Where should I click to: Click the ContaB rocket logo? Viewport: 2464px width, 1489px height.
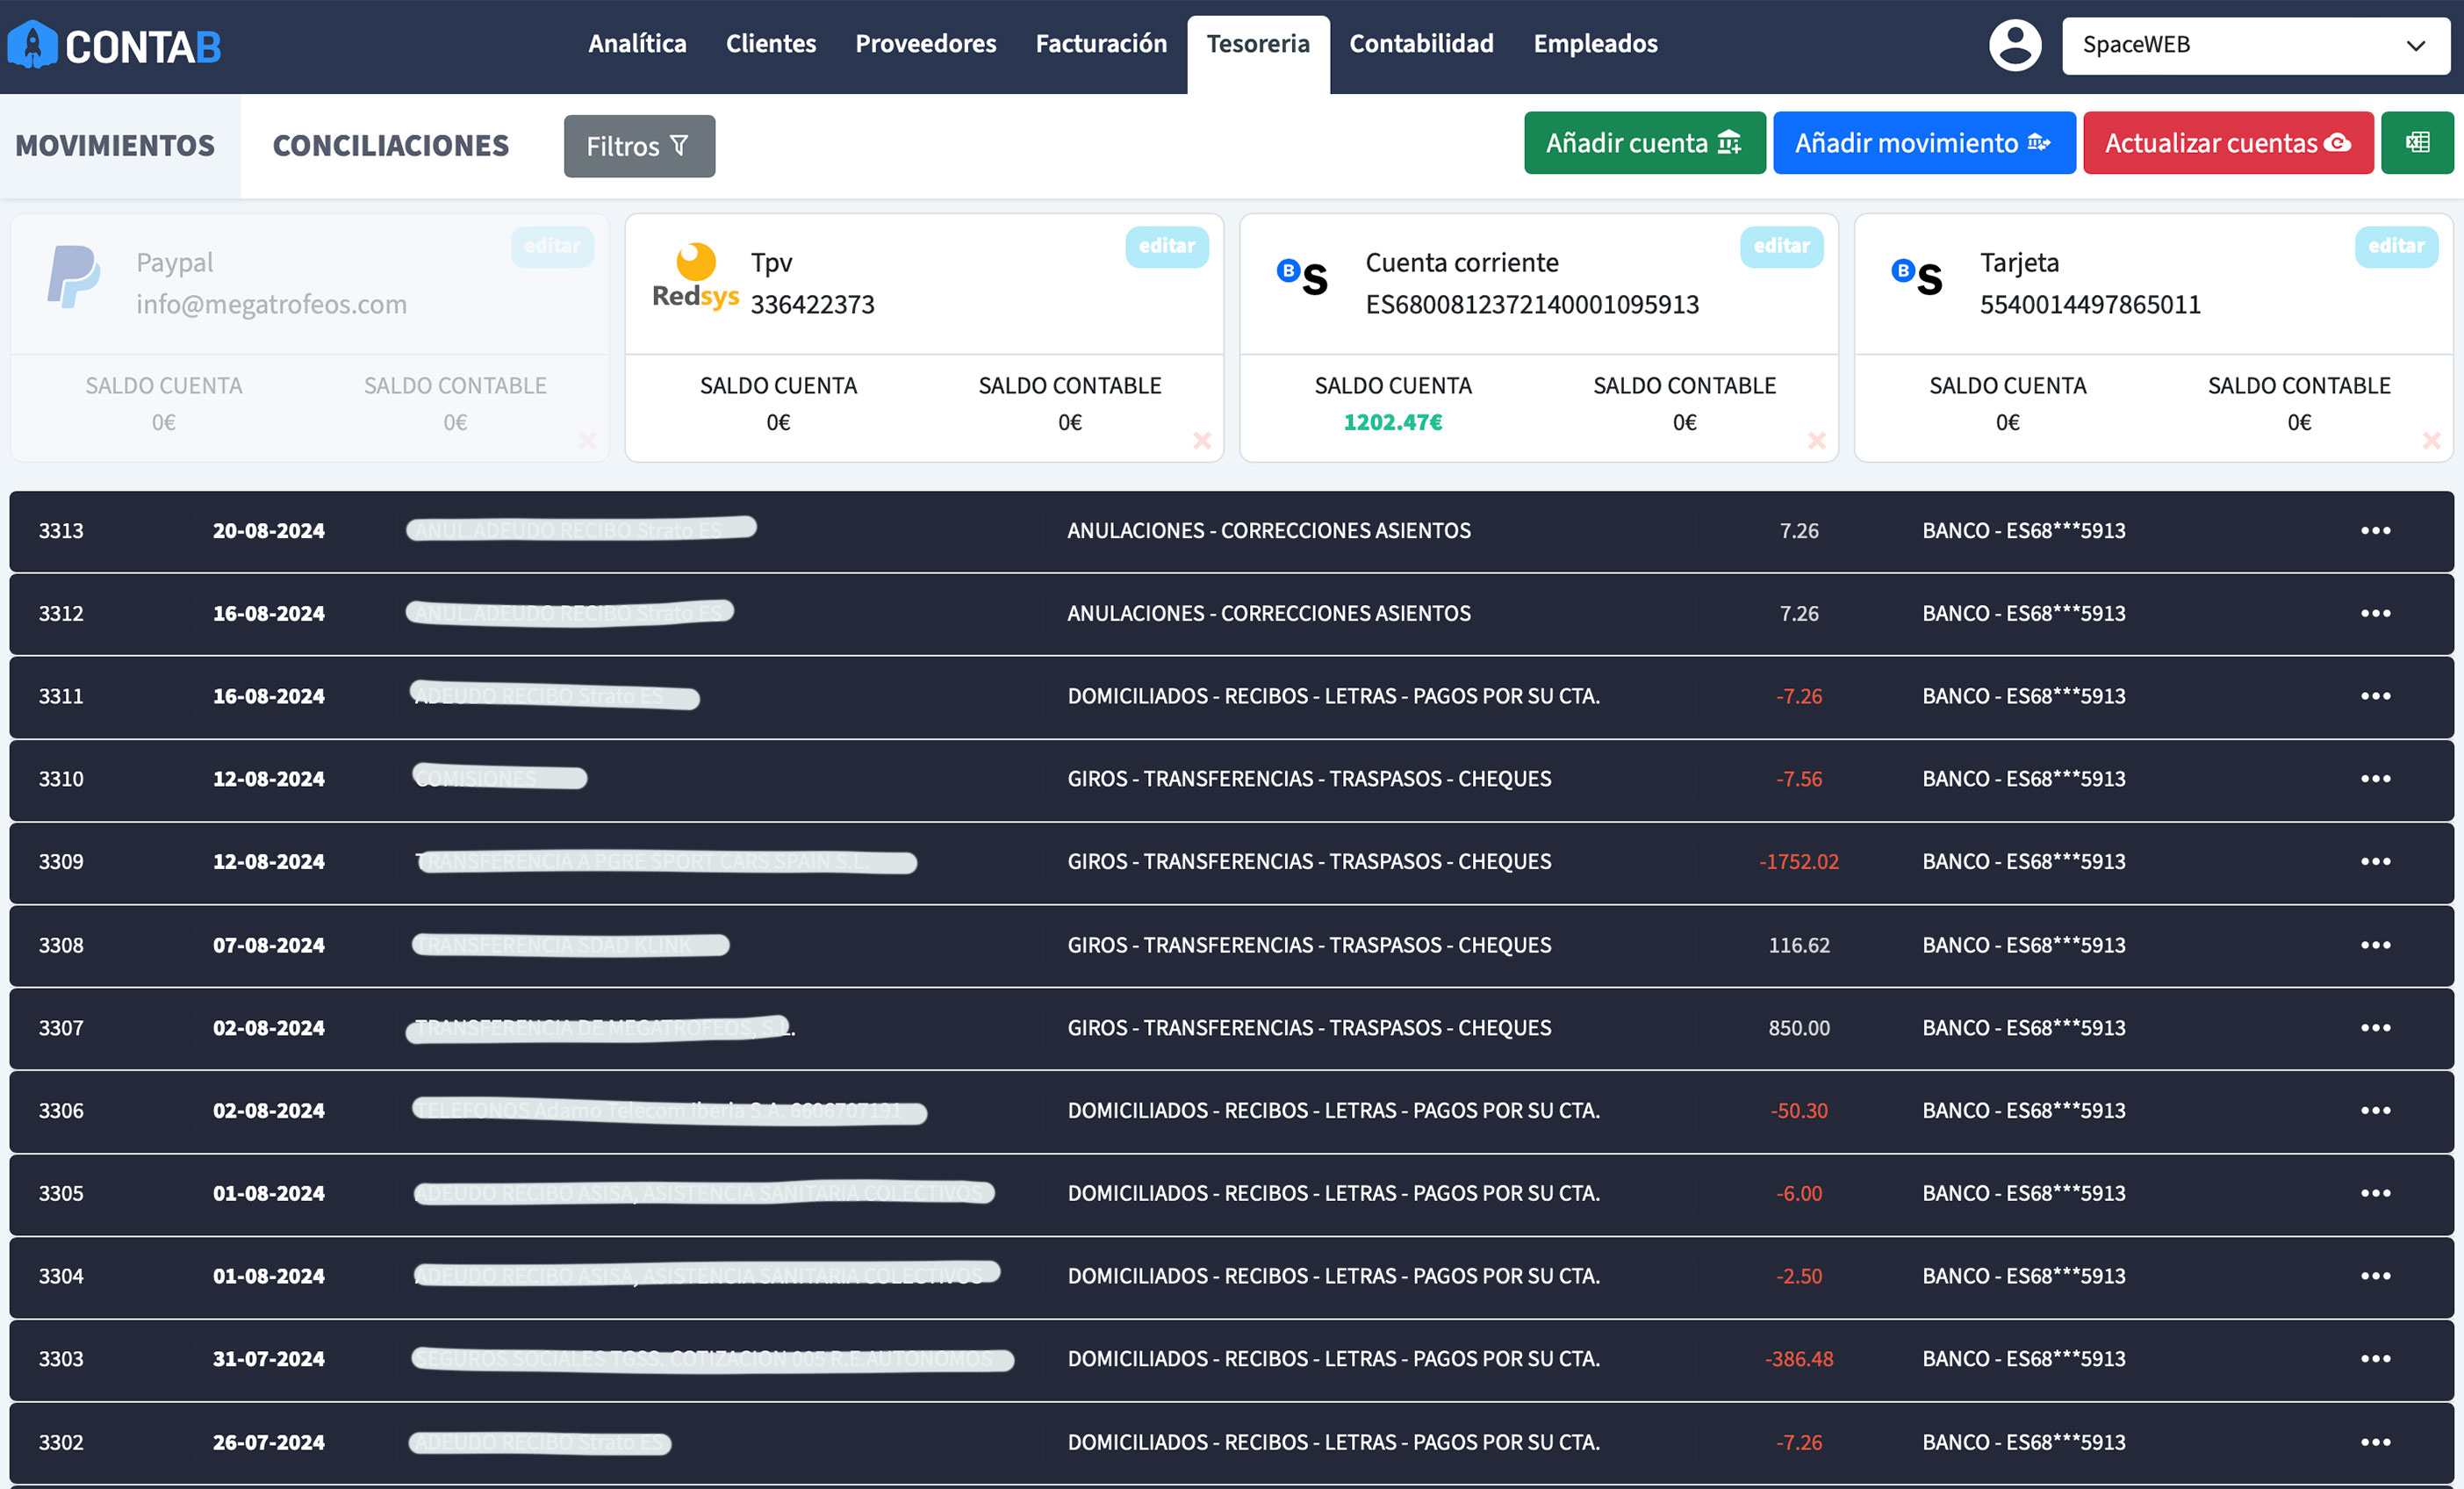[34, 45]
